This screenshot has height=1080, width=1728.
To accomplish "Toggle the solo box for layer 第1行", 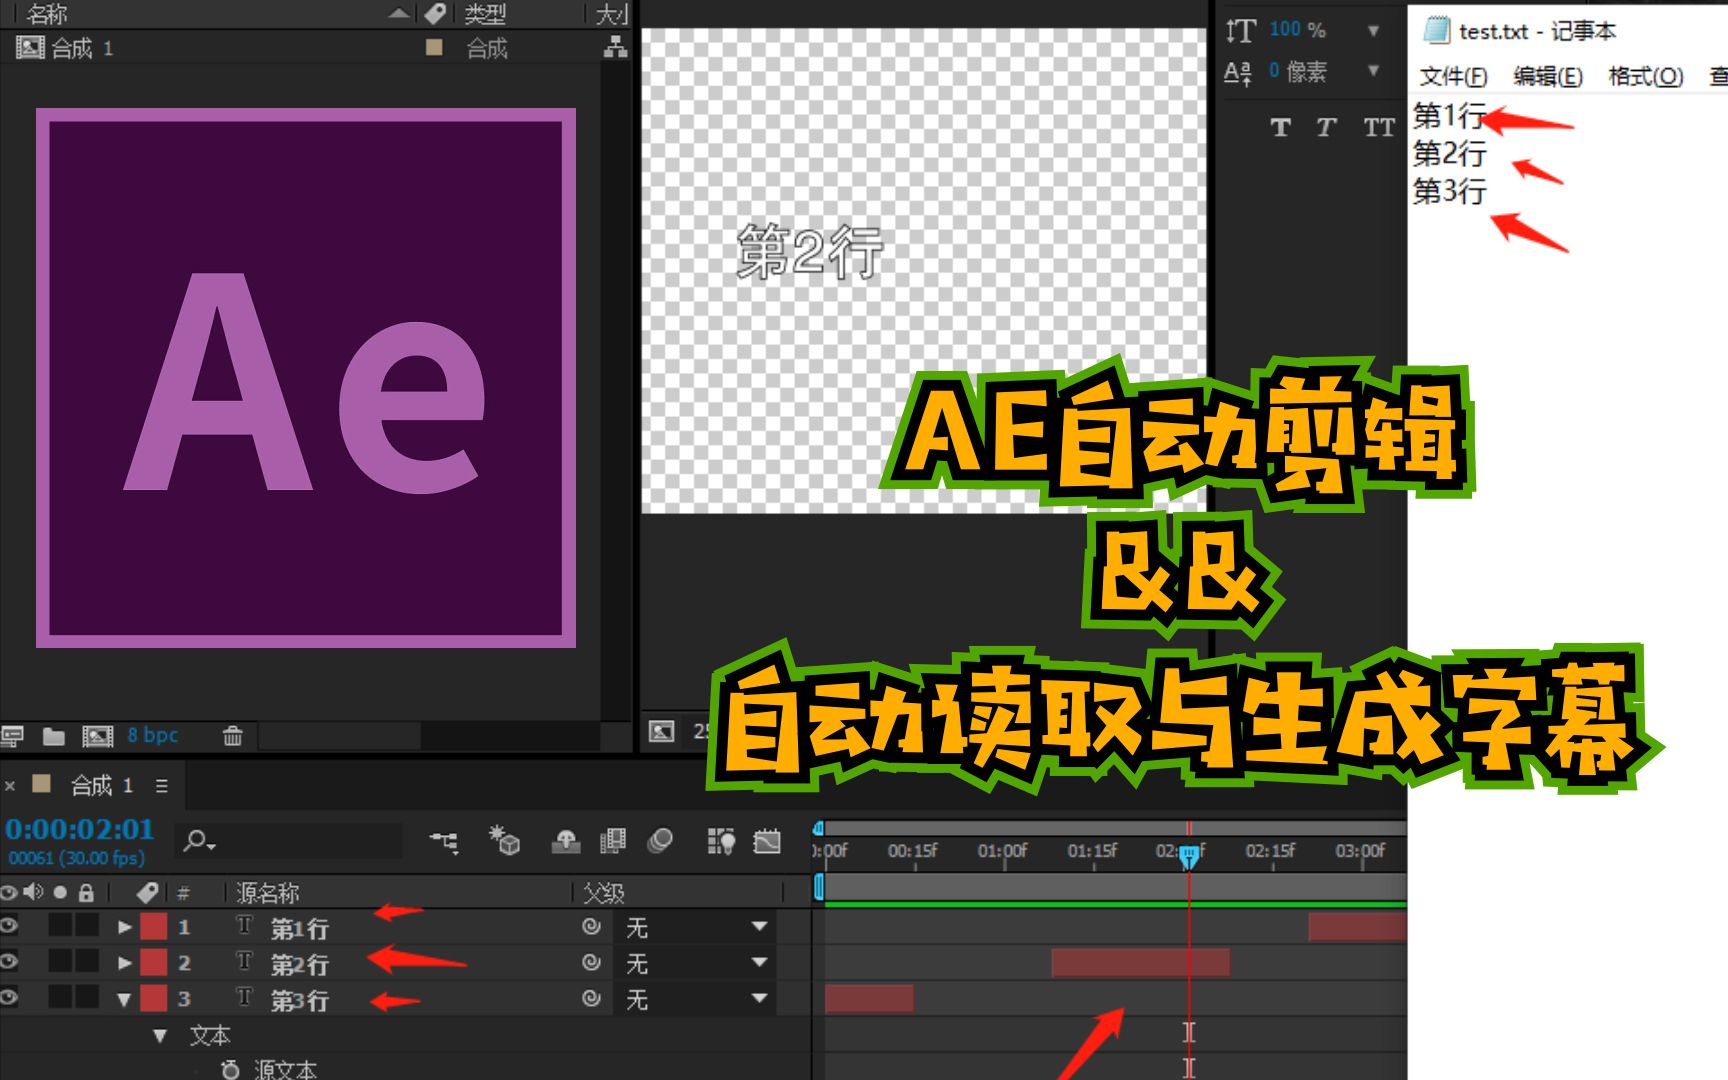I will click(61, 925).
